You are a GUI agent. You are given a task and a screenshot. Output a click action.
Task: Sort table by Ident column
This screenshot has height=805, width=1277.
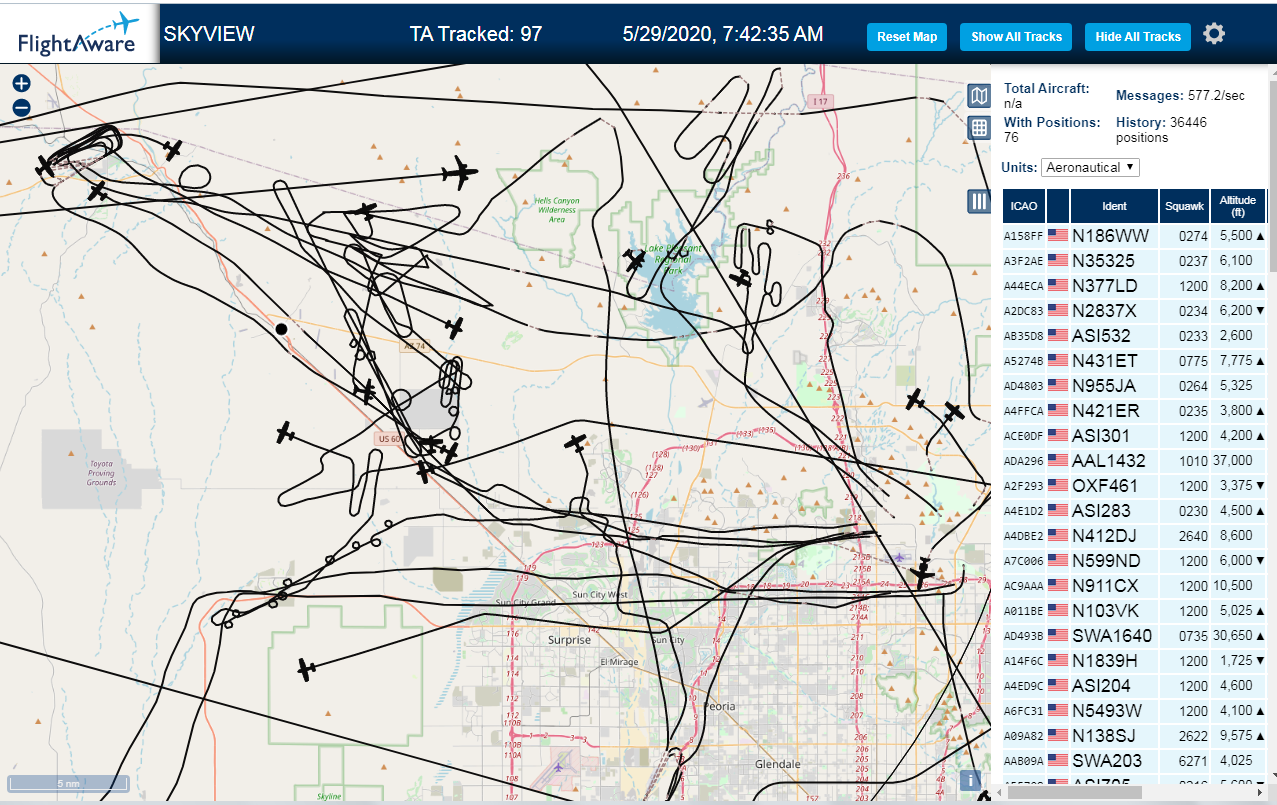(1114, 206)
